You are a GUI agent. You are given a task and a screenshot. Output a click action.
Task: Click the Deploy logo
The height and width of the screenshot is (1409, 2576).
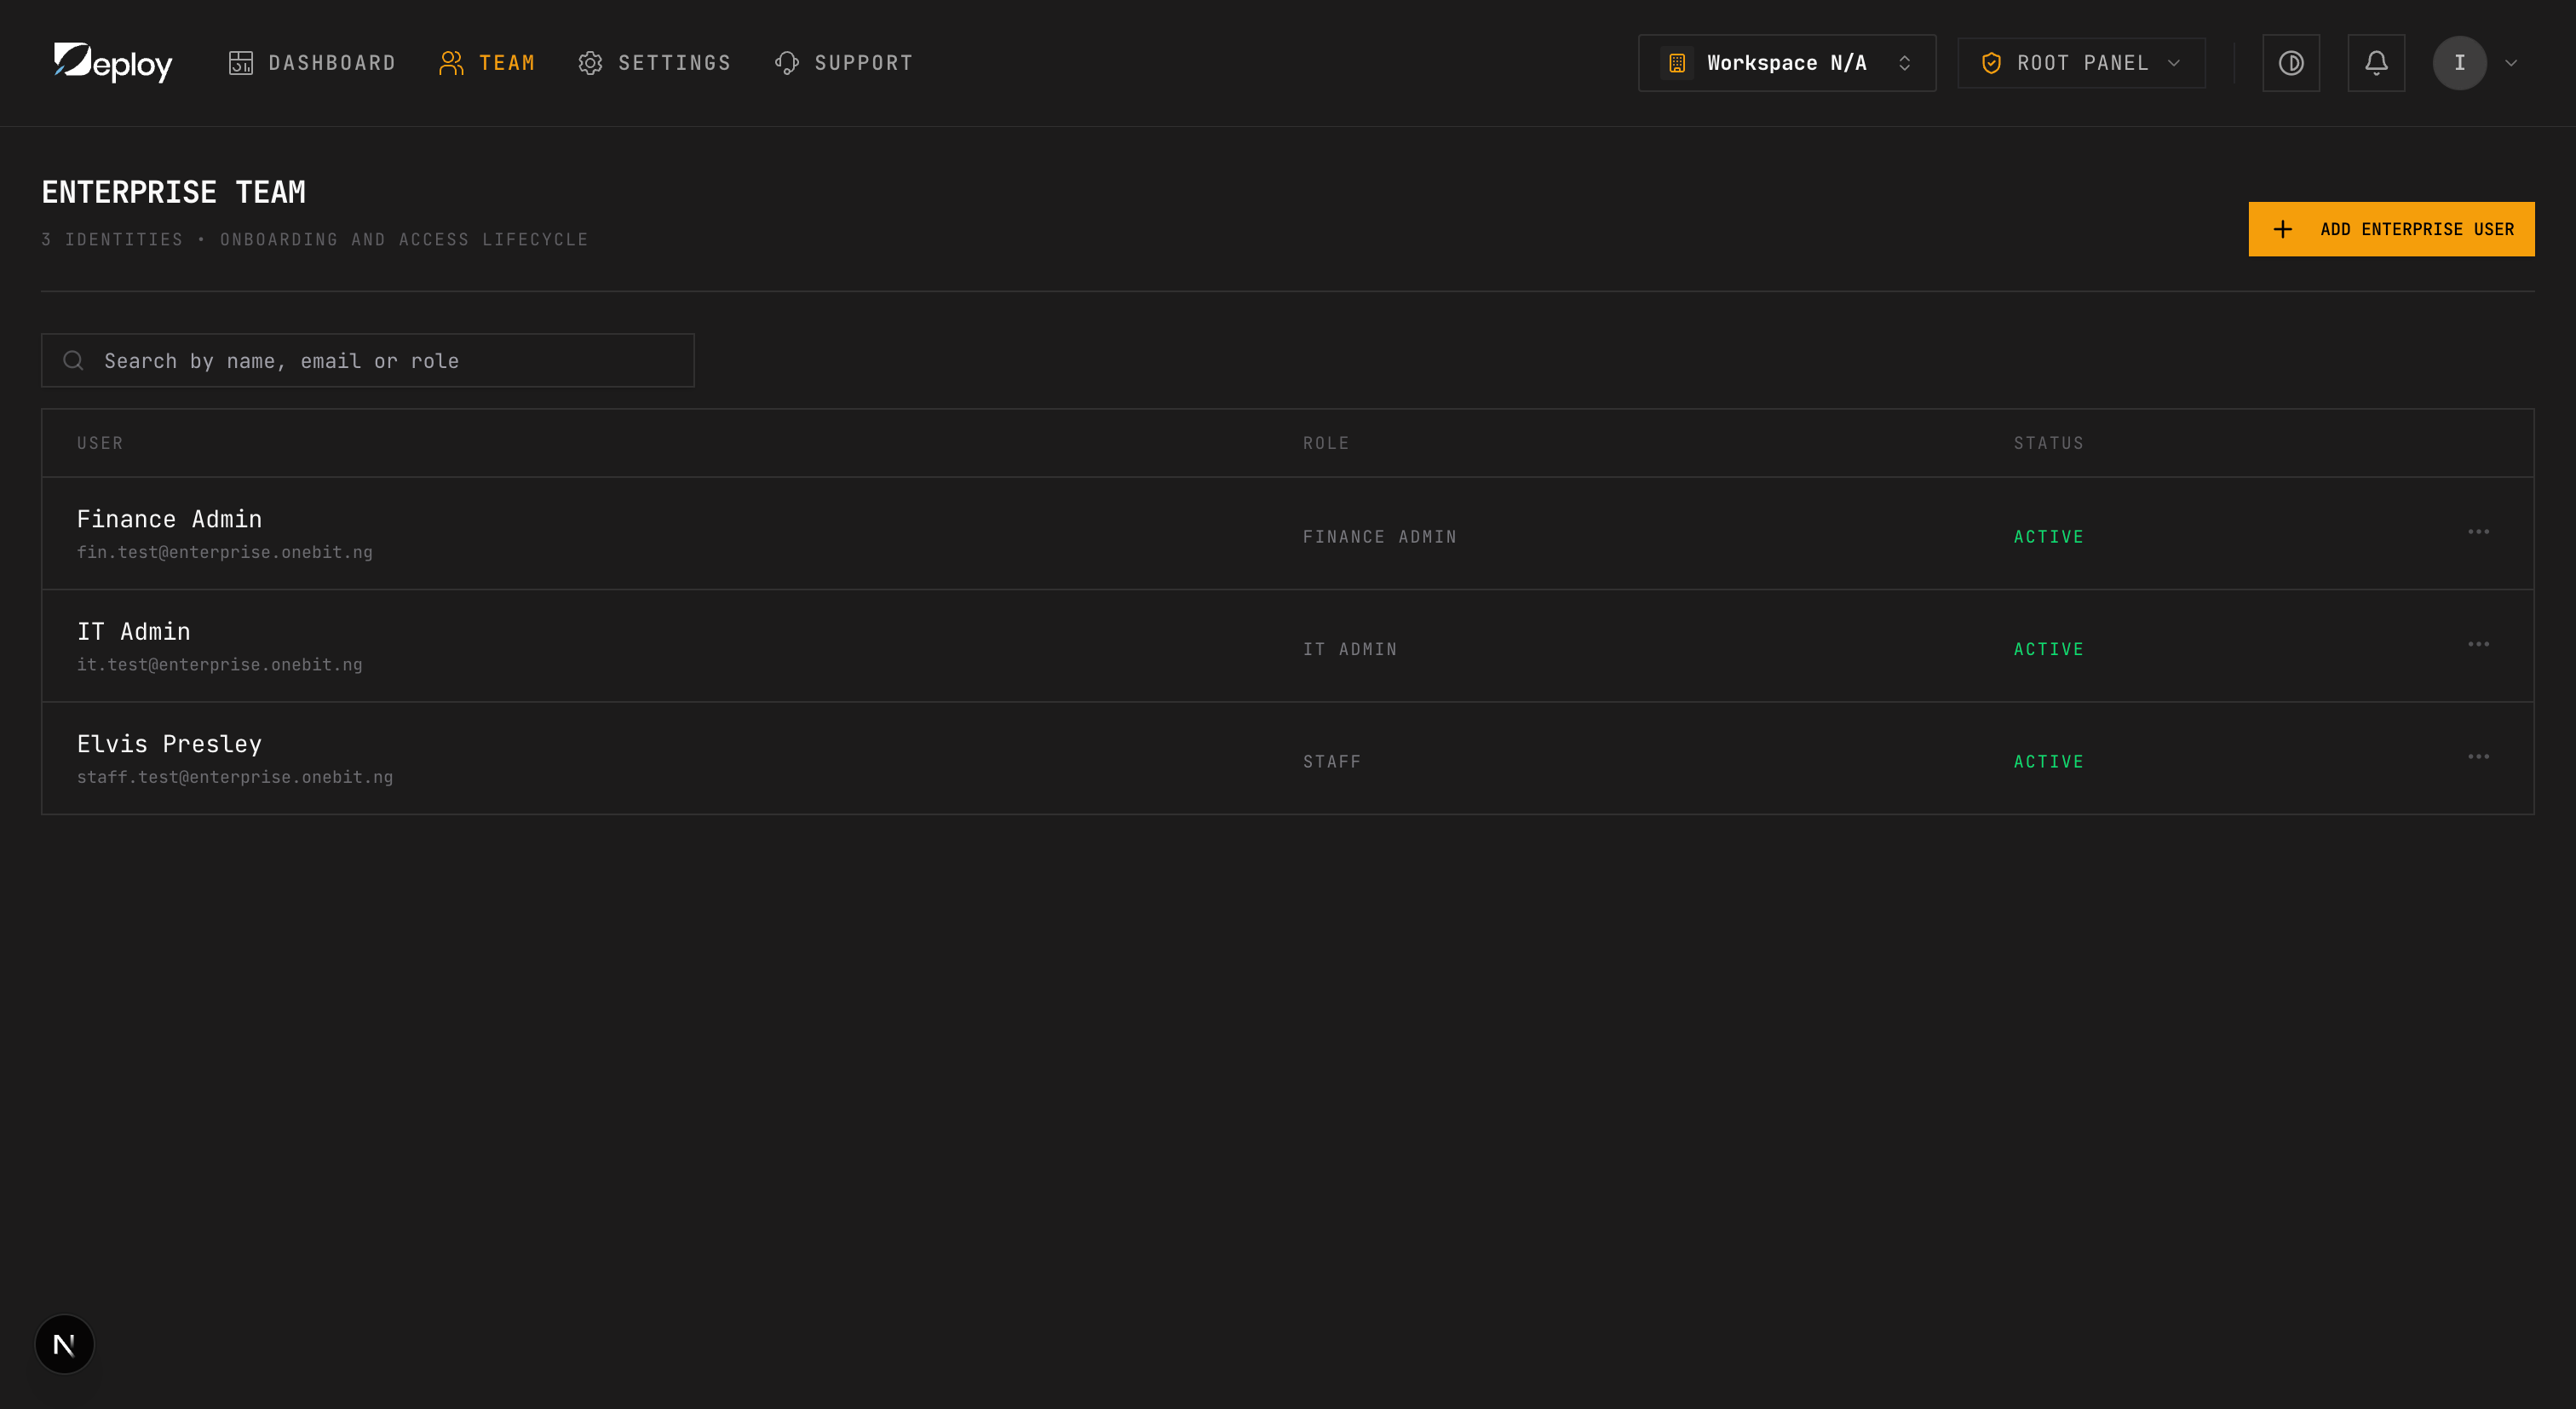[112, 63]
